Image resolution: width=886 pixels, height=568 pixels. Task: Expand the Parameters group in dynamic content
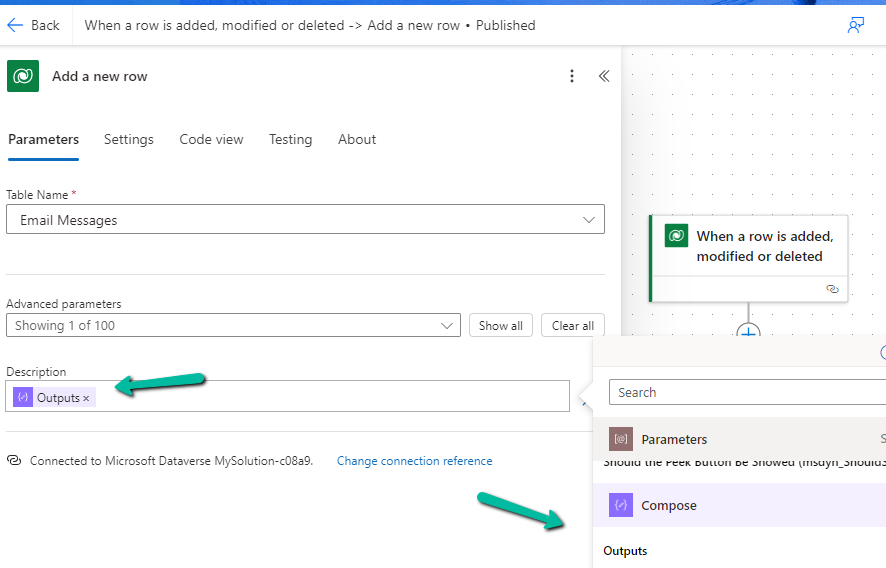(739, 439)
